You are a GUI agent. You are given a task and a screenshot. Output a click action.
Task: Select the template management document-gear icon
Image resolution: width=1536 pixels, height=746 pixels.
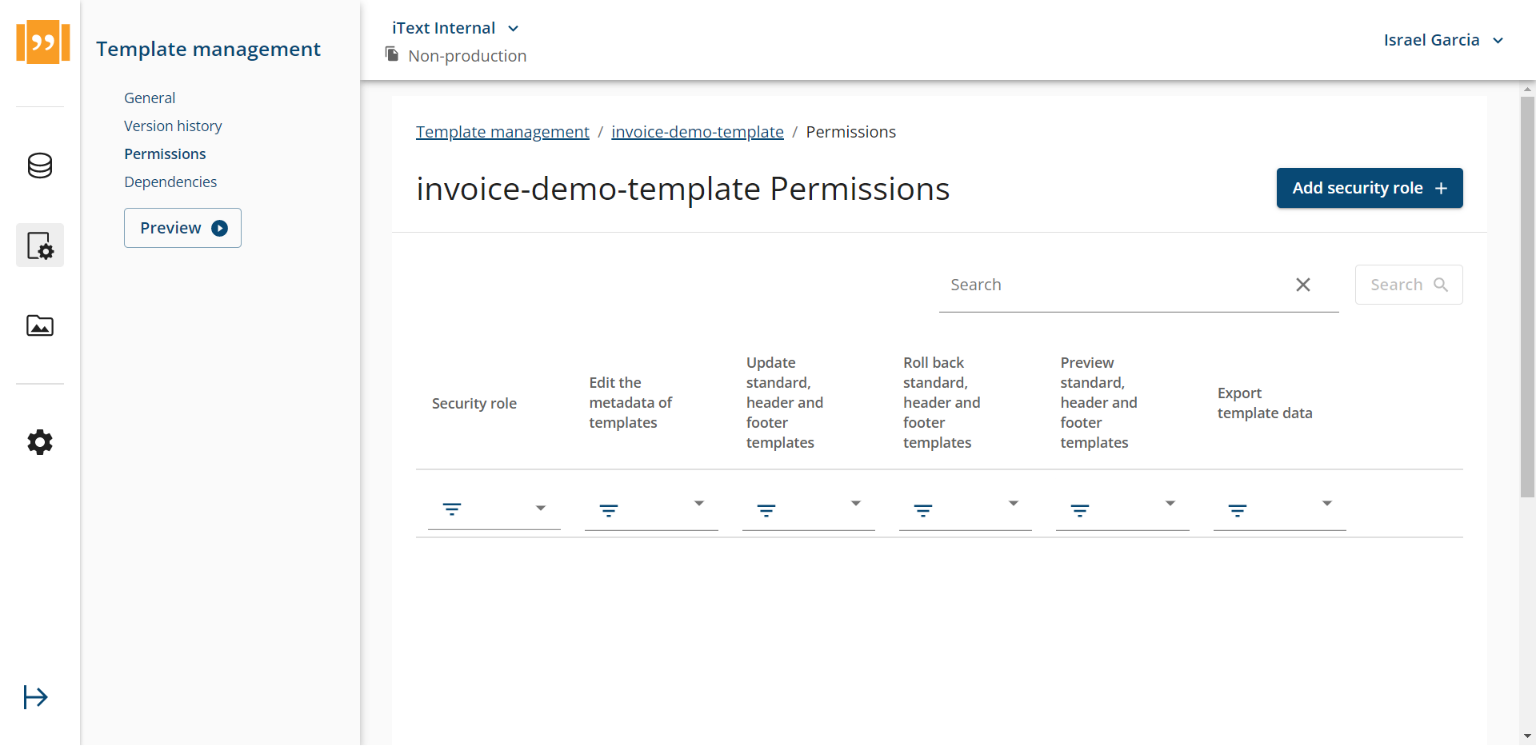coord(40,245)
